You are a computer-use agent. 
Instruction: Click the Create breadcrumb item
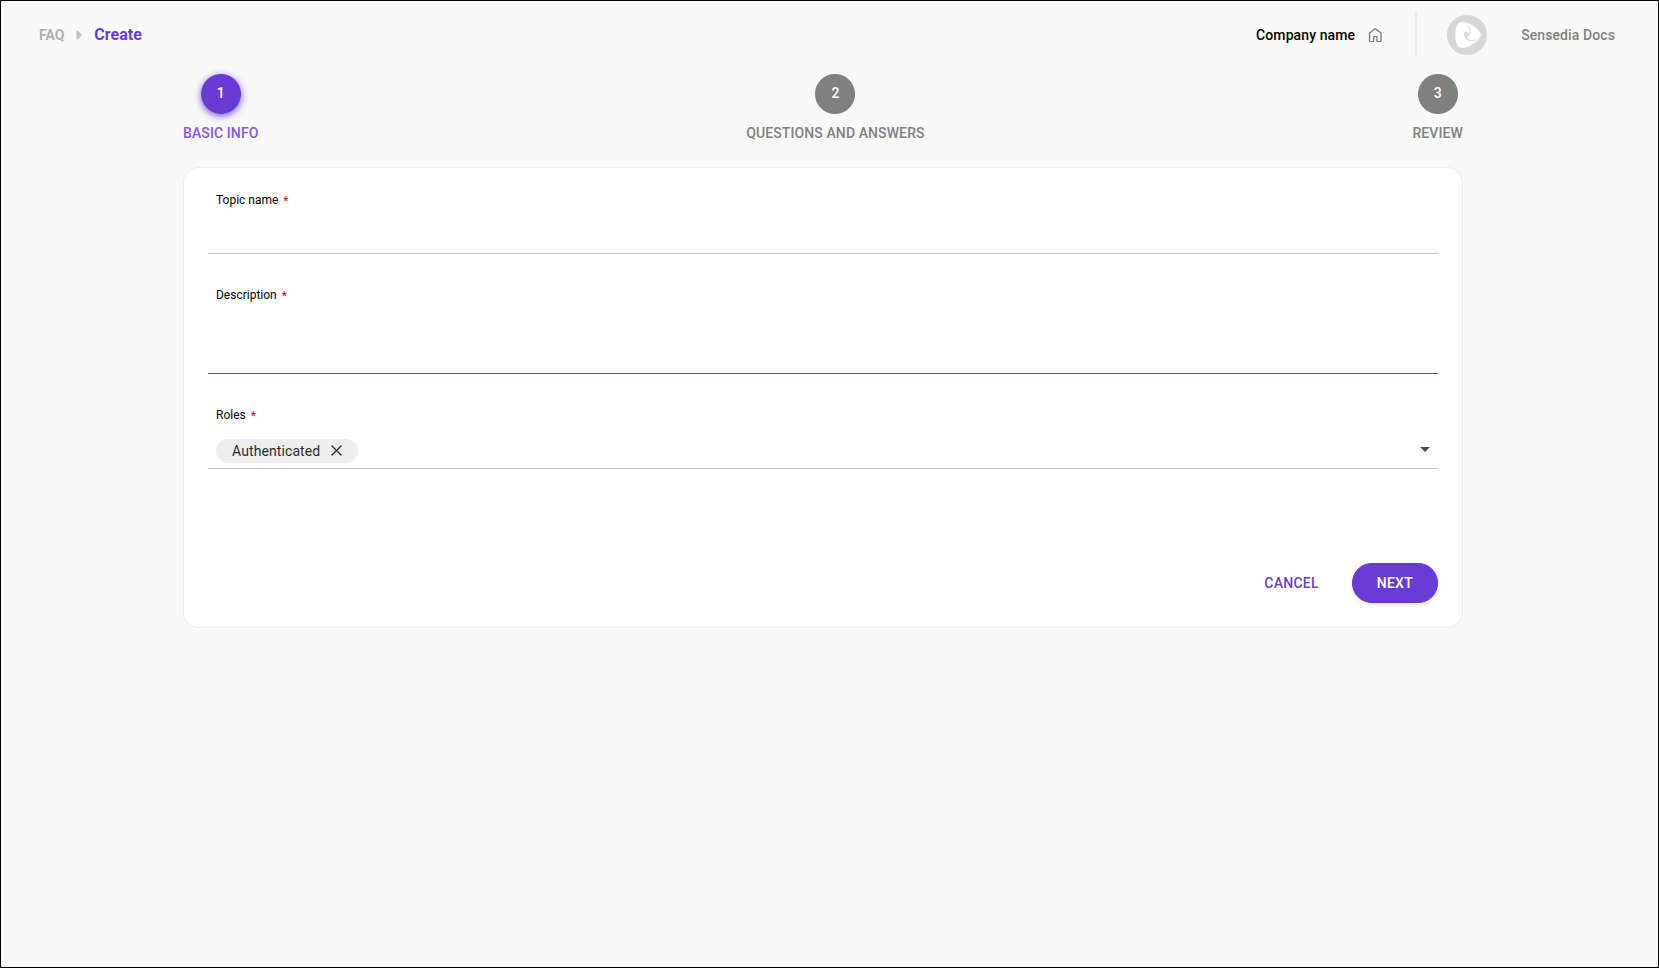click(x=117, y=34)
